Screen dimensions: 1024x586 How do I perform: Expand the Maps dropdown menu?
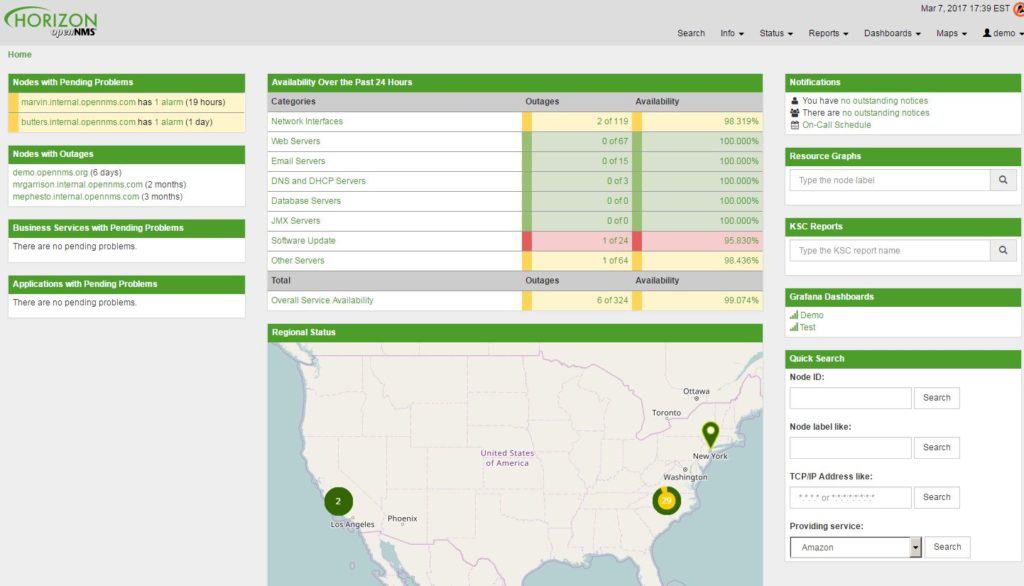tap(951, 33)
